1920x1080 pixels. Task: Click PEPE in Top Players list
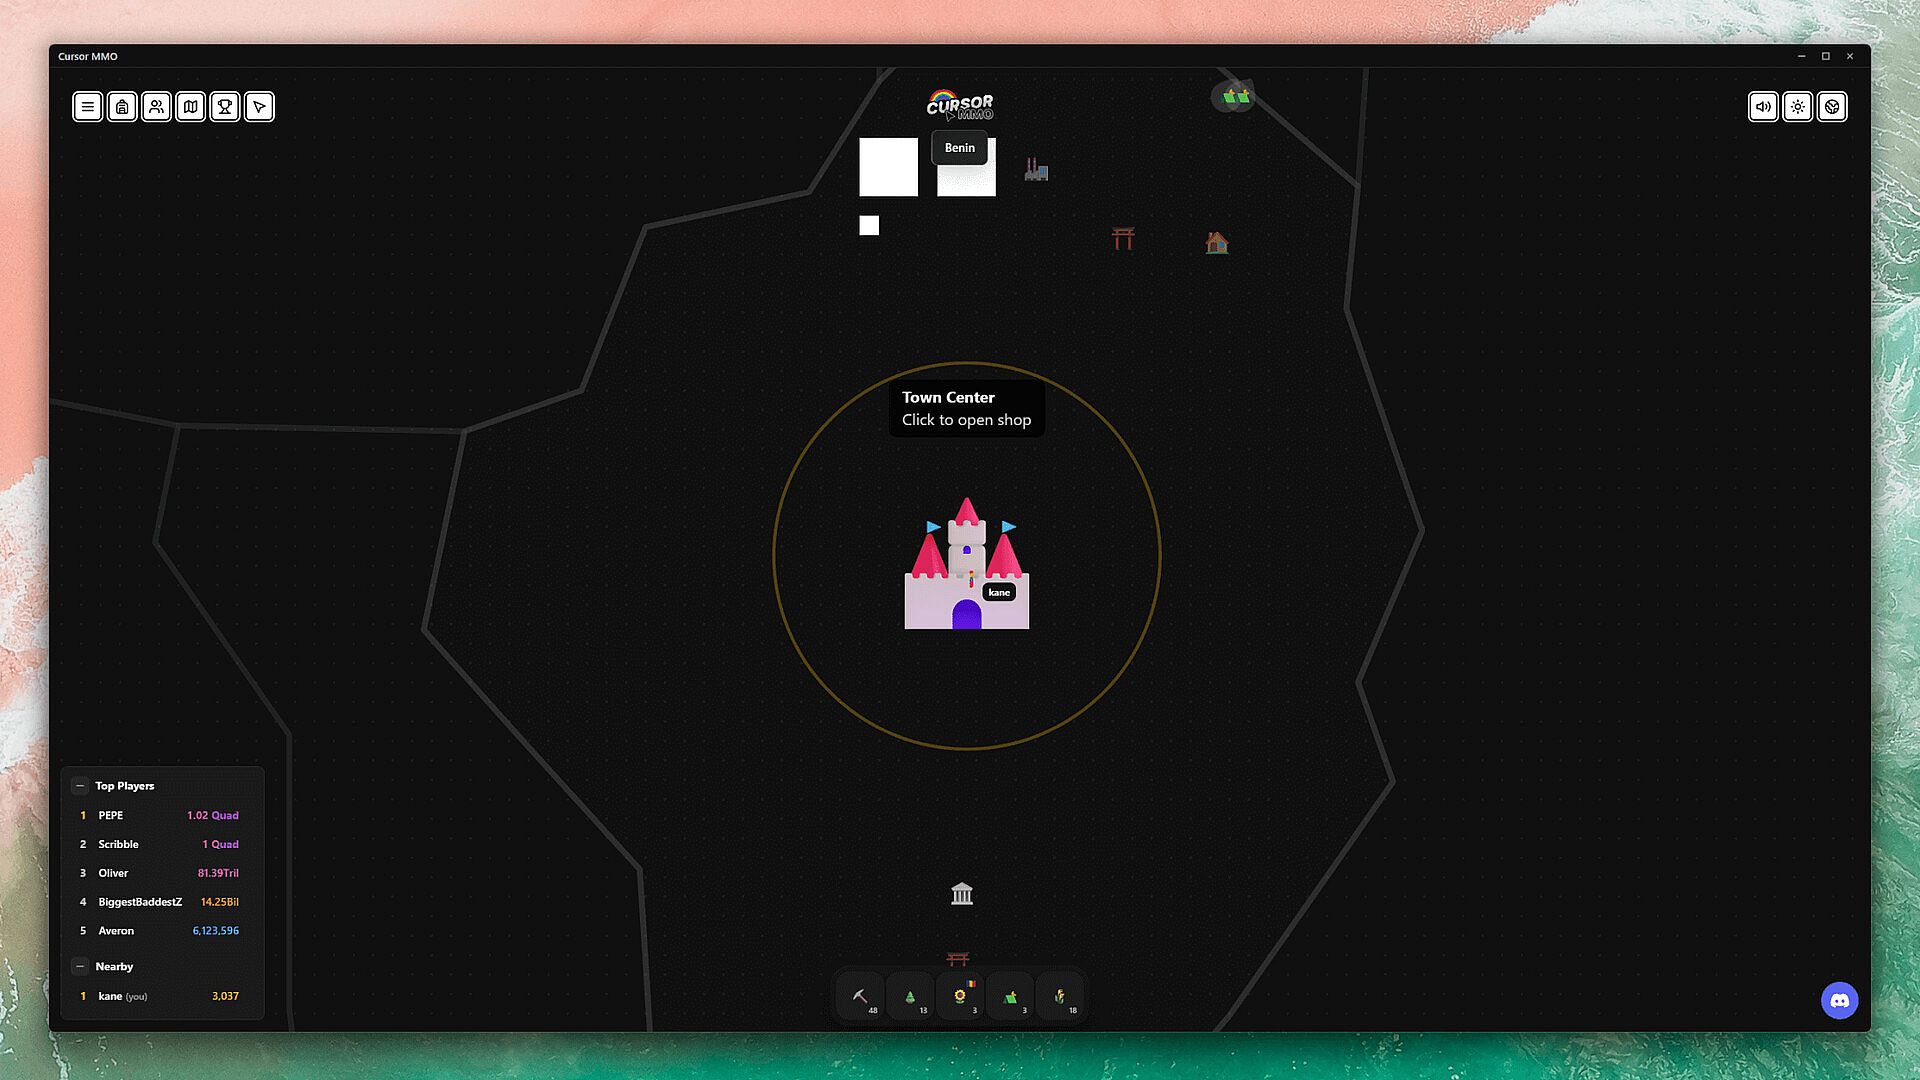click(111, 816)
